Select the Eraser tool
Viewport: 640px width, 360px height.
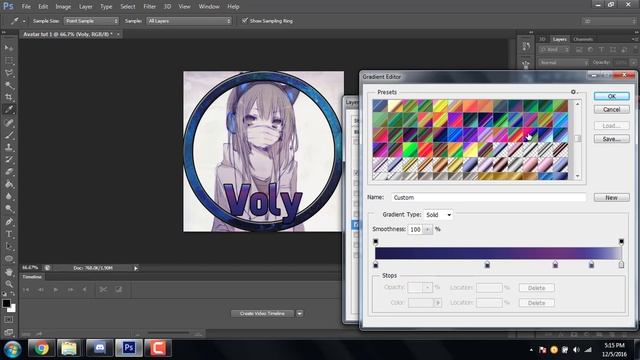[9, 172]
